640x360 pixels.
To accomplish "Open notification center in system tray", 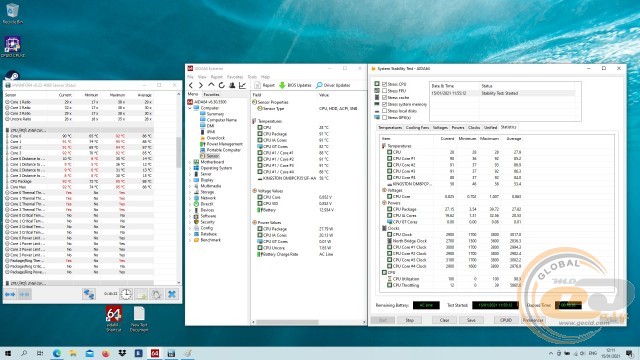I will pyautogui.click(x=630, y=353).
